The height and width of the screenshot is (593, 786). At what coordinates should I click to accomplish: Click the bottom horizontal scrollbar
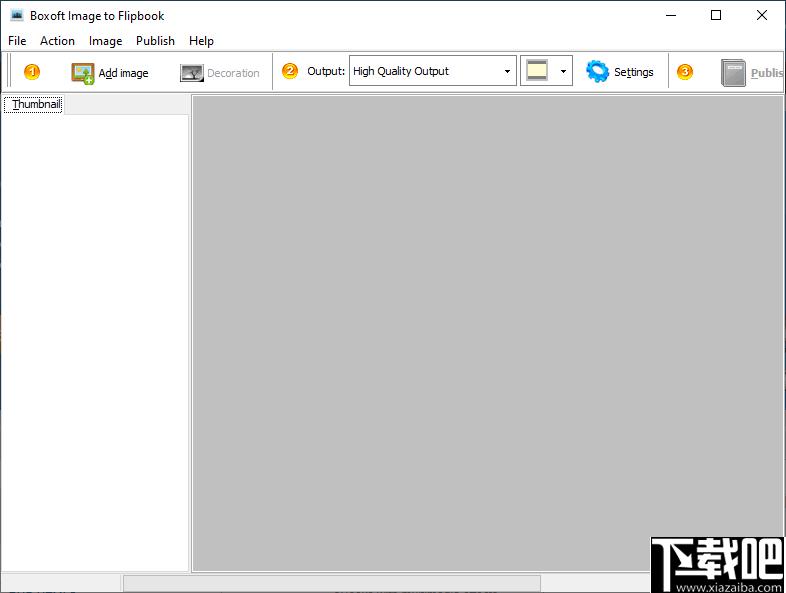coord(332,583)
